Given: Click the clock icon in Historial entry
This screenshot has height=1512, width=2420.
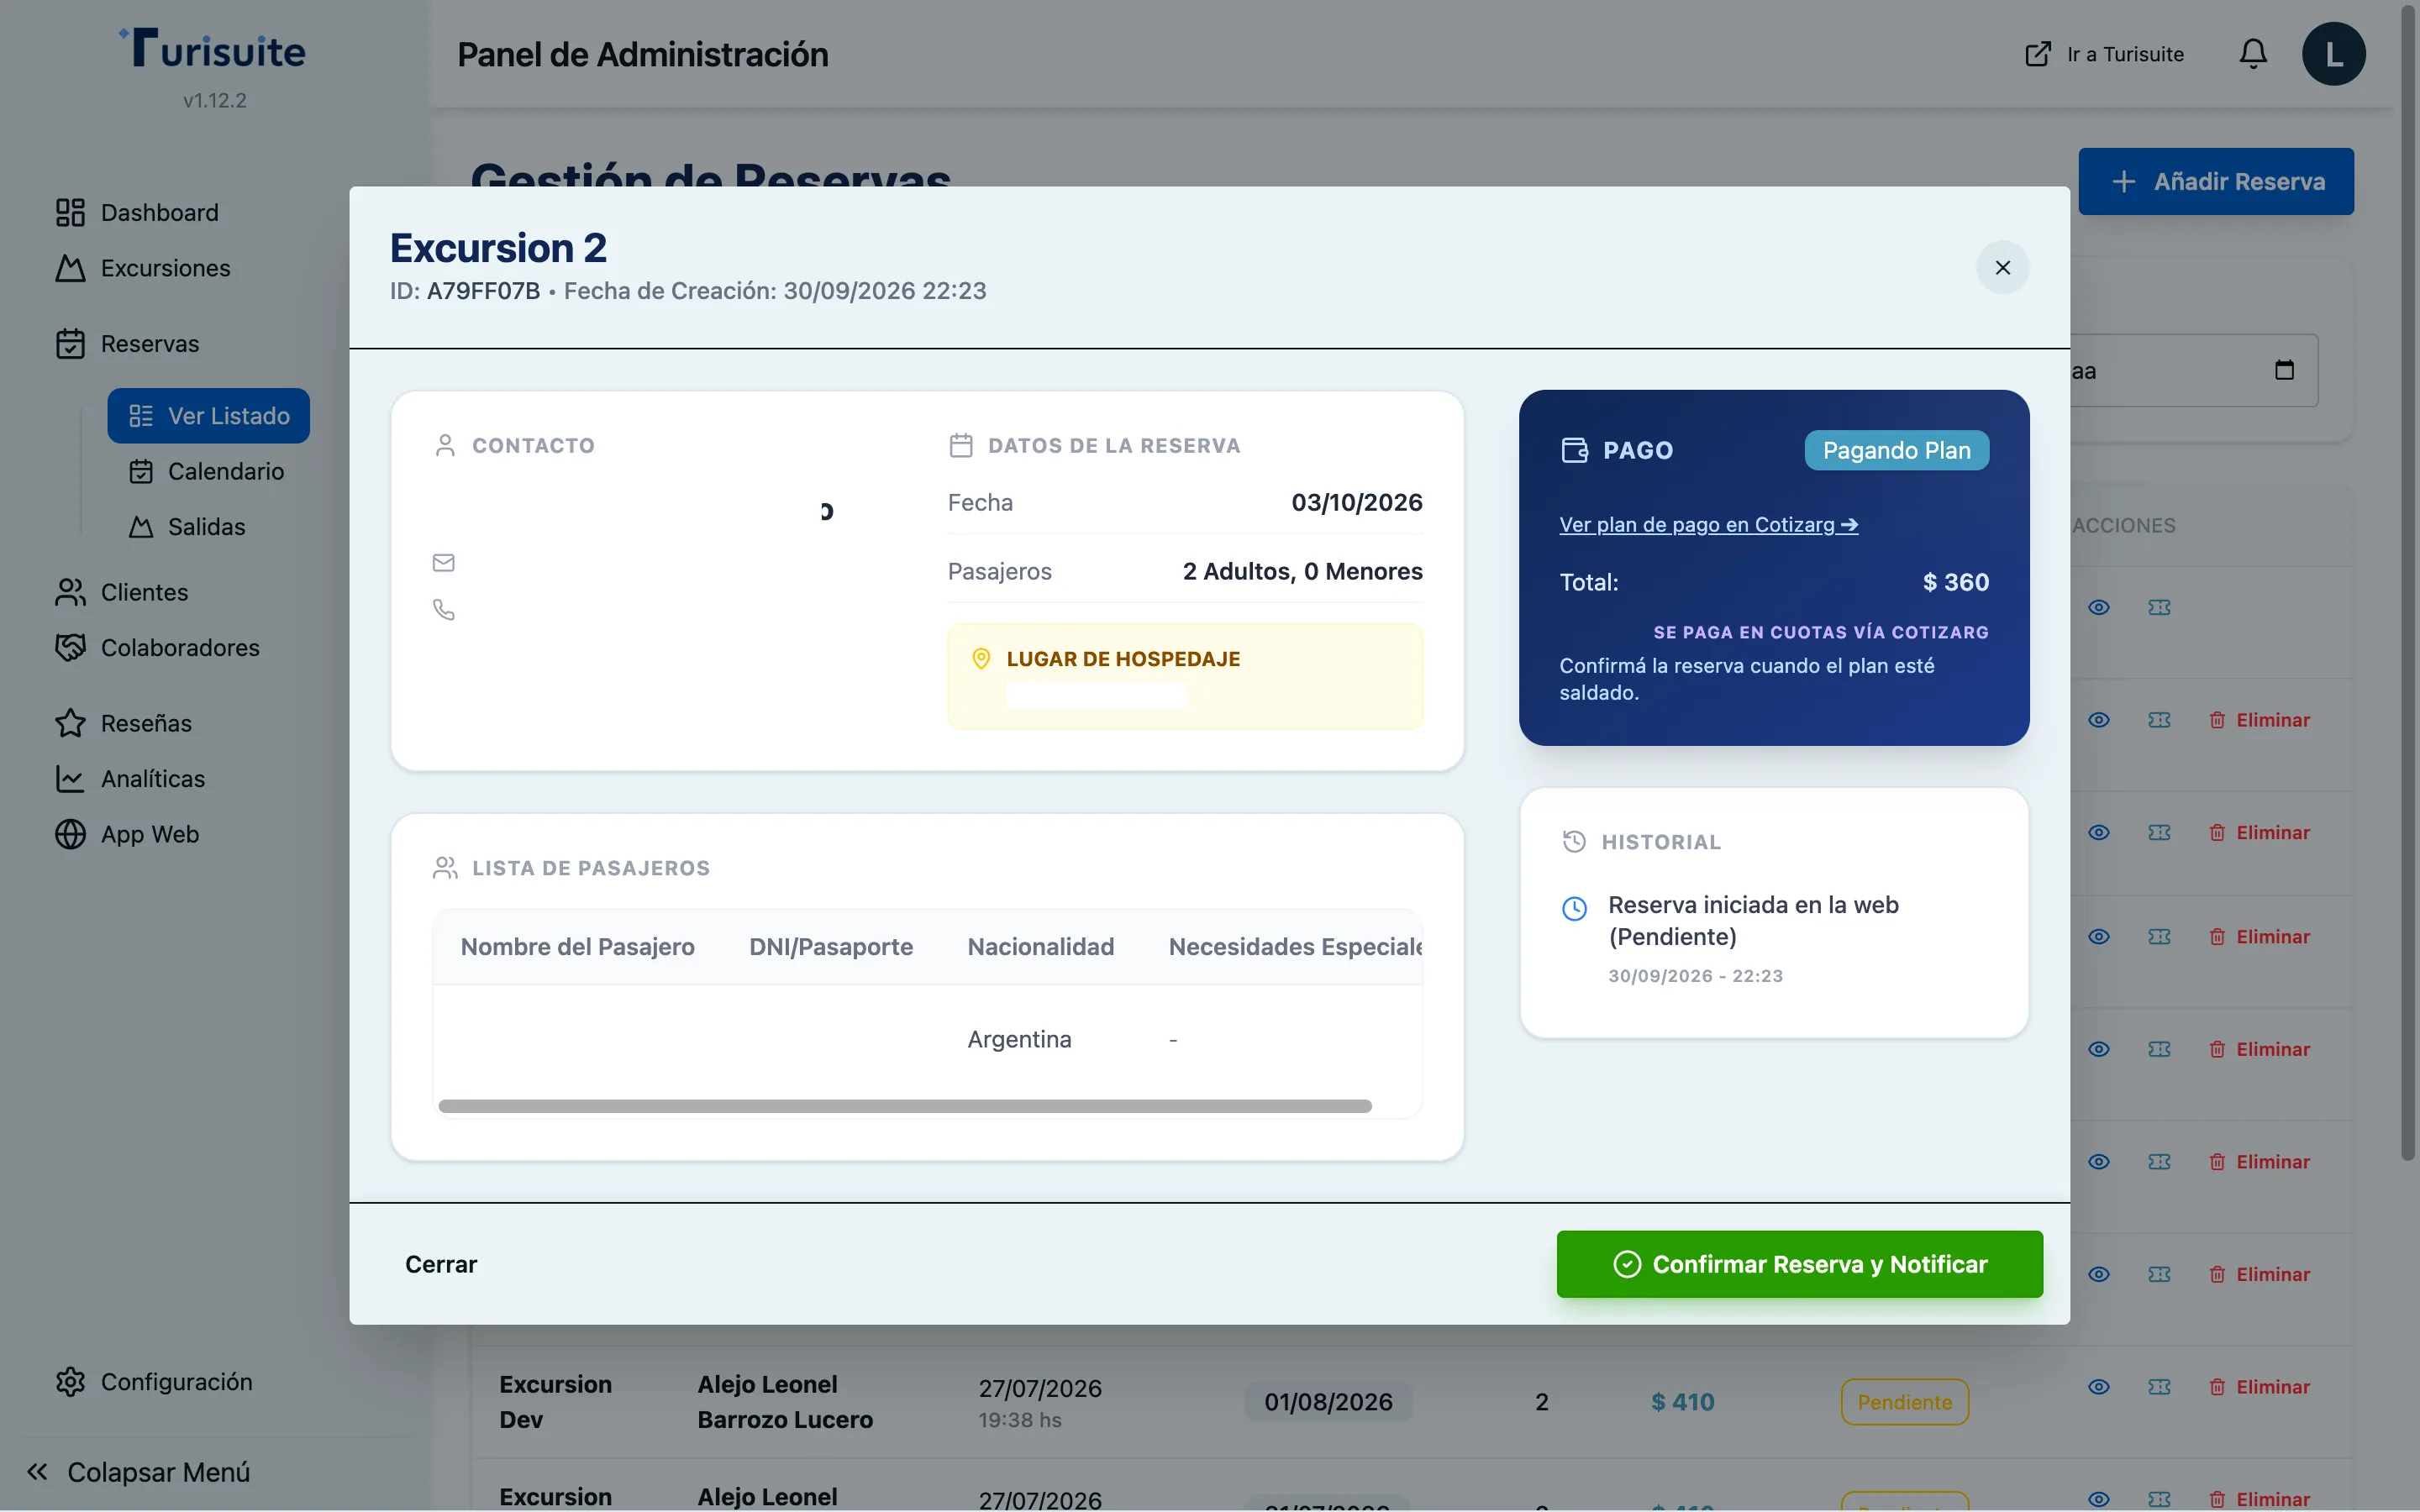Looking at the screenshot, I should [1575, 908].
